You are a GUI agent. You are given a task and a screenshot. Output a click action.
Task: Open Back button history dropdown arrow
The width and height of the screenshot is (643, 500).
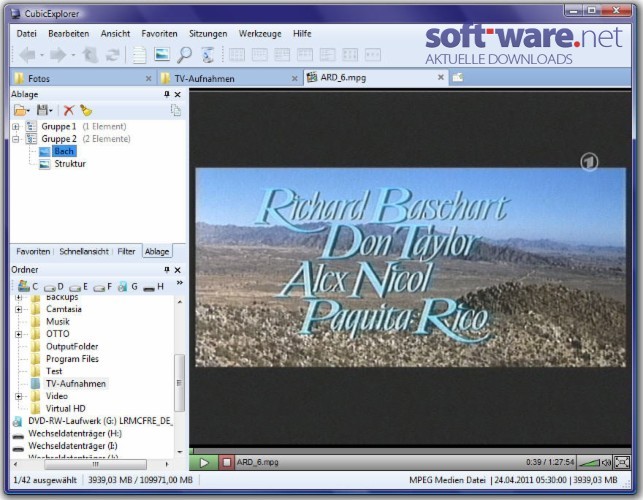(x=42, y=55)
